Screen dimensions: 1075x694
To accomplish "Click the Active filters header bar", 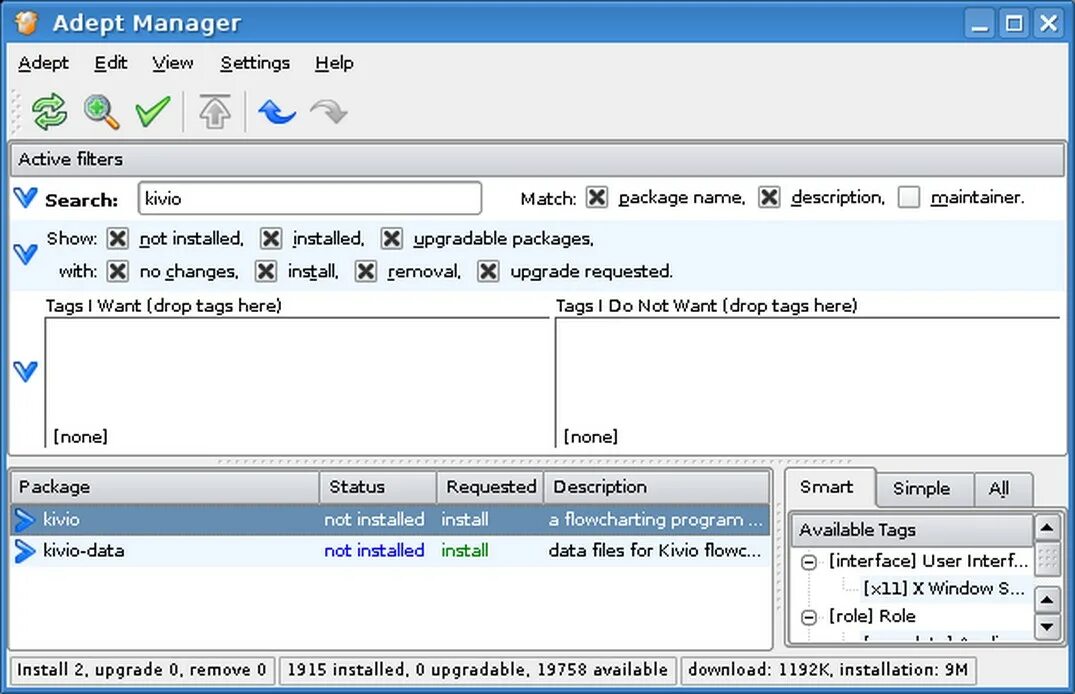I will pos(538,159).
